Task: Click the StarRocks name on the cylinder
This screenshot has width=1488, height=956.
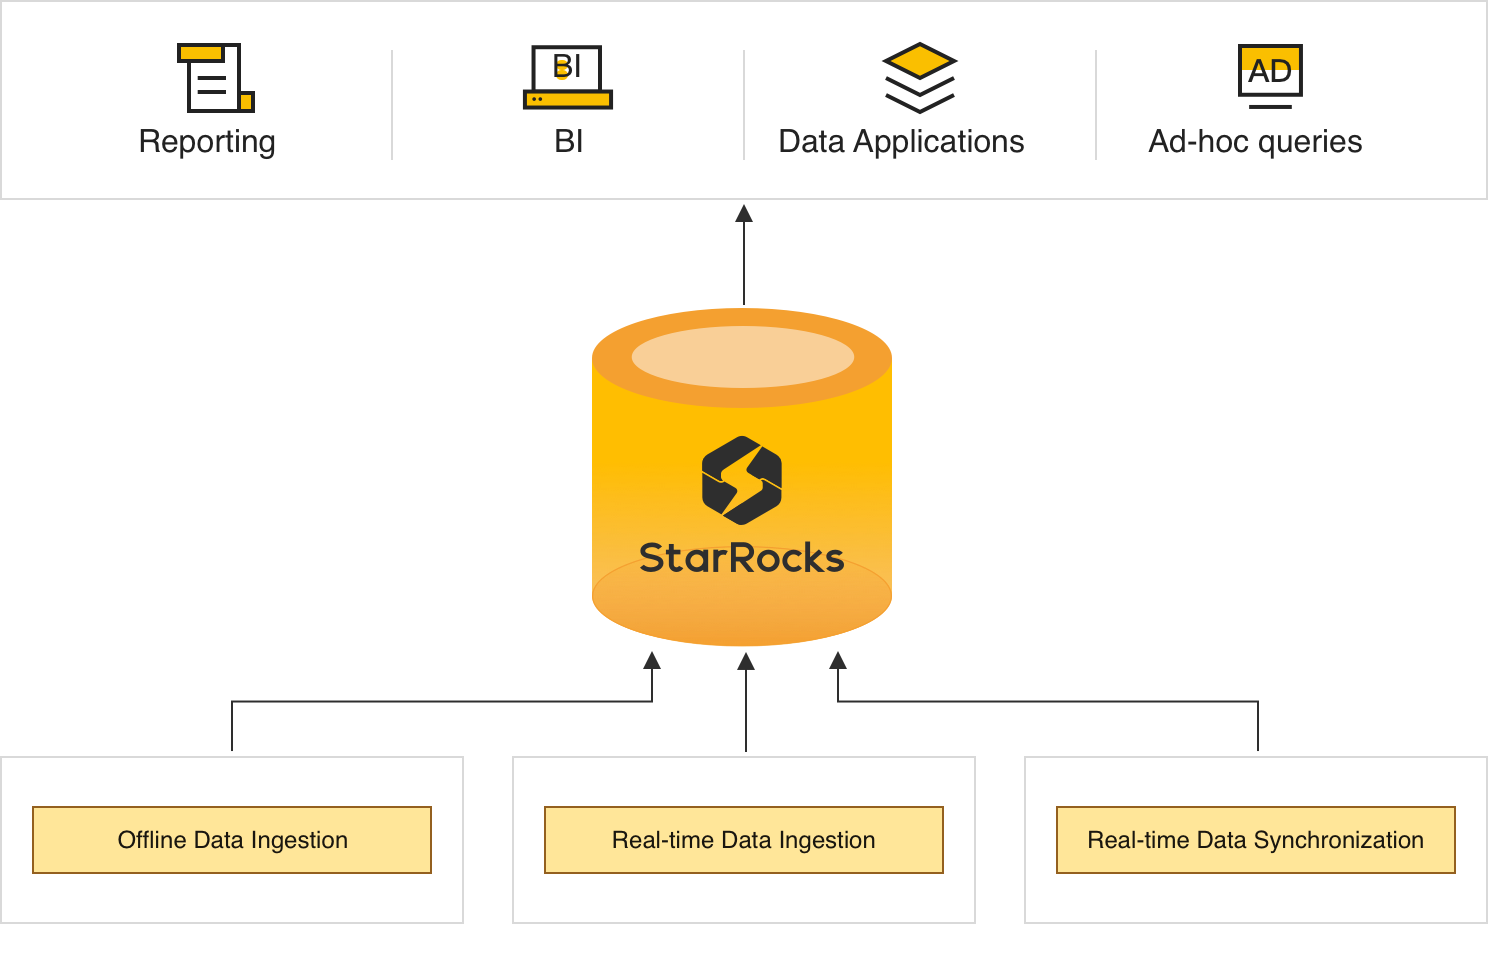Action: 742,558
